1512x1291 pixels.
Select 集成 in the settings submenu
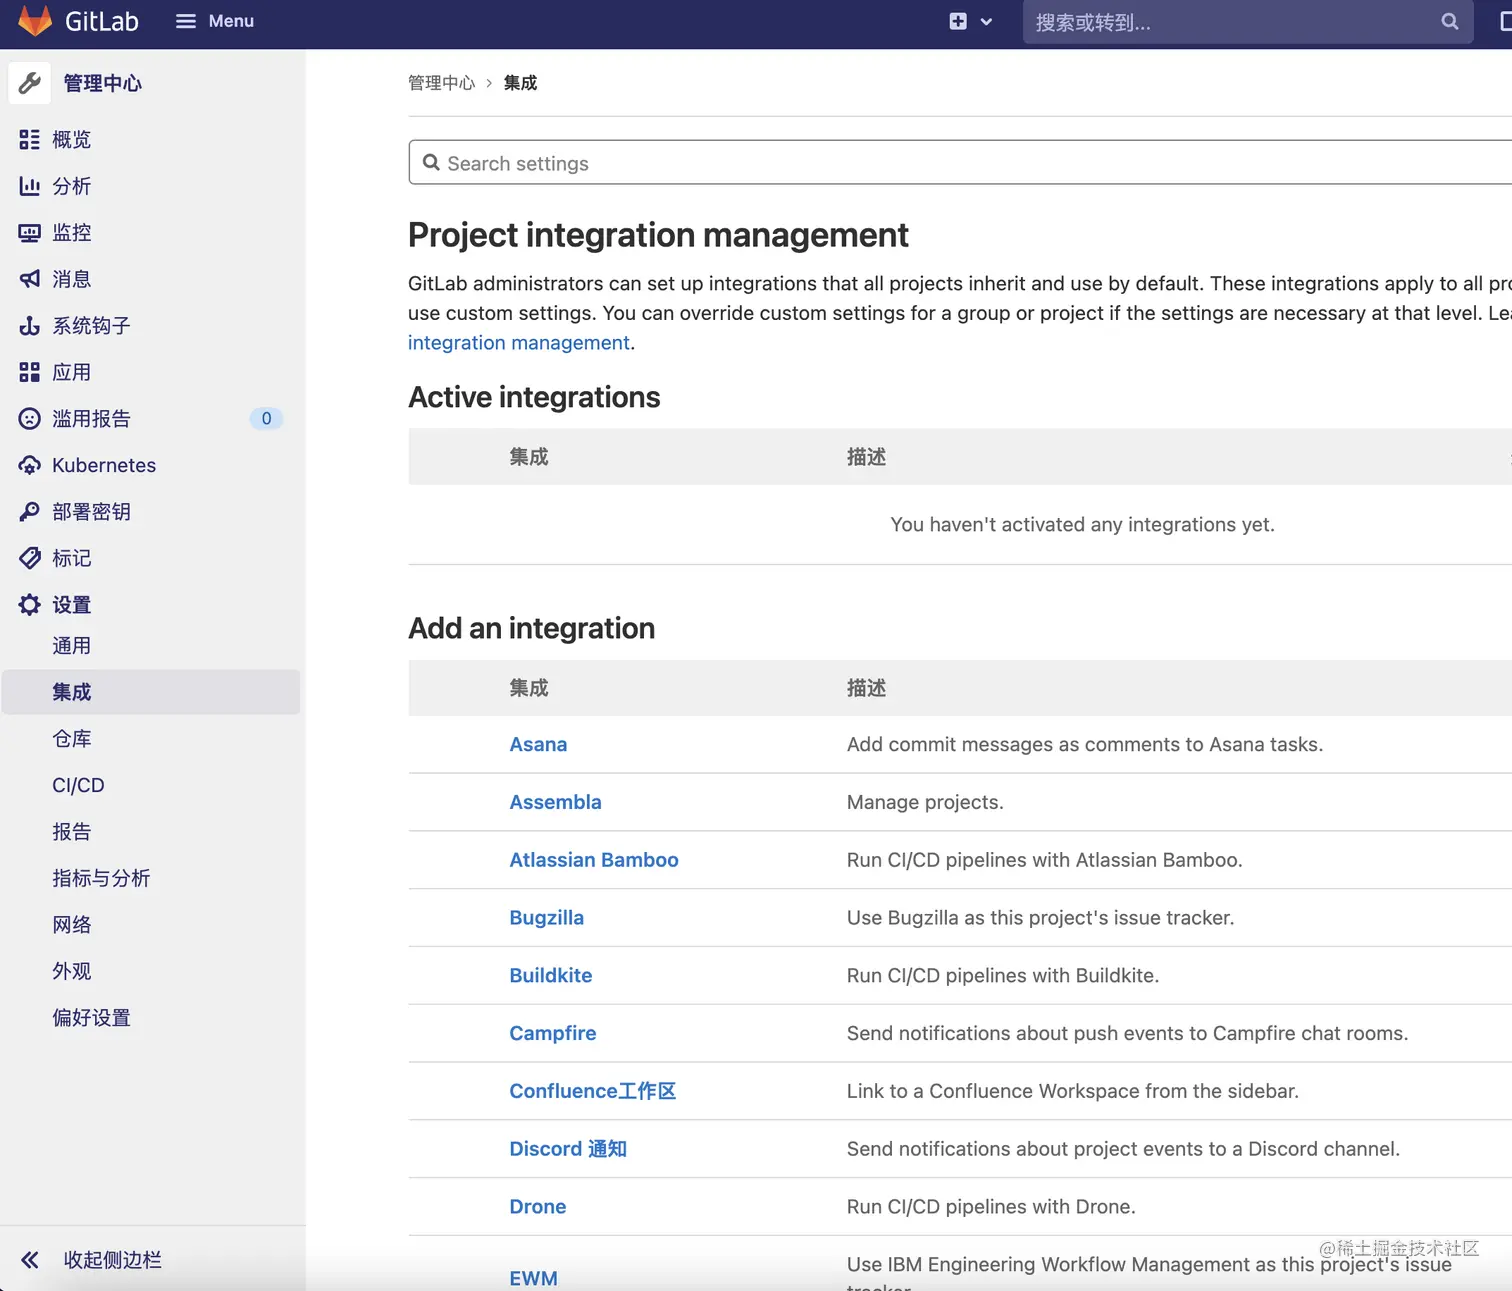151,692
